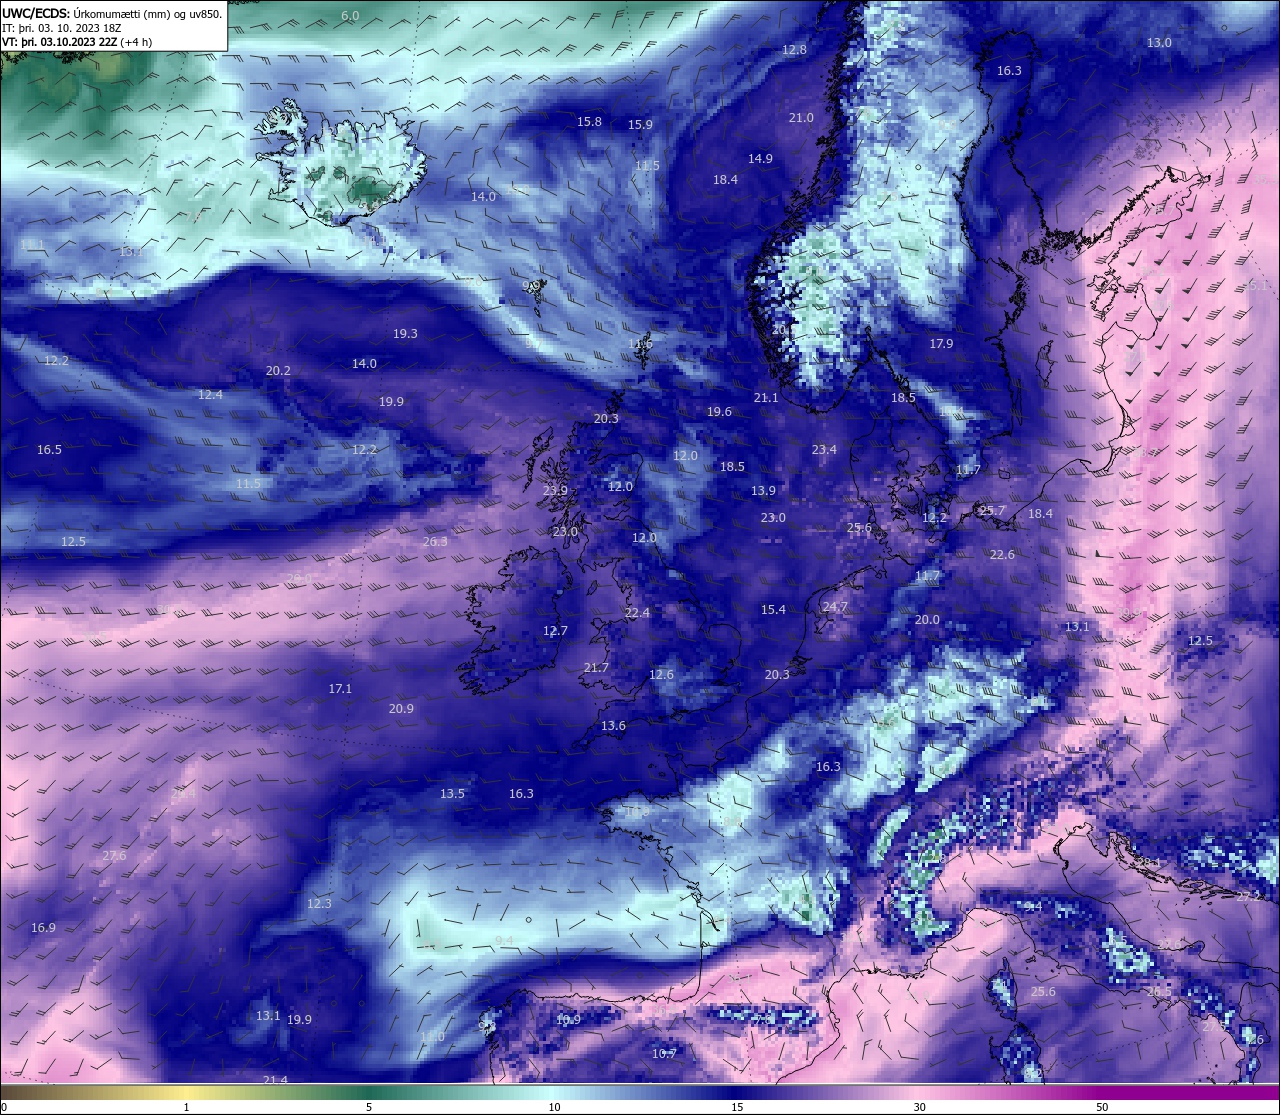Viewport: 1280px width, 1115px height.
Task: Click the 12.3 value label
Action: point(319,904)
